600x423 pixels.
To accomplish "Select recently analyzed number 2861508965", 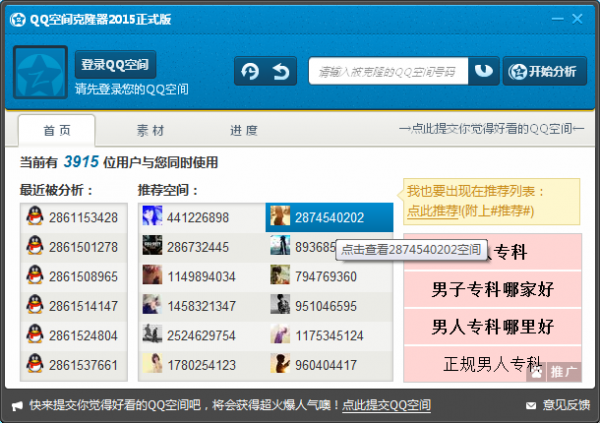I will [x=83, y=276].
